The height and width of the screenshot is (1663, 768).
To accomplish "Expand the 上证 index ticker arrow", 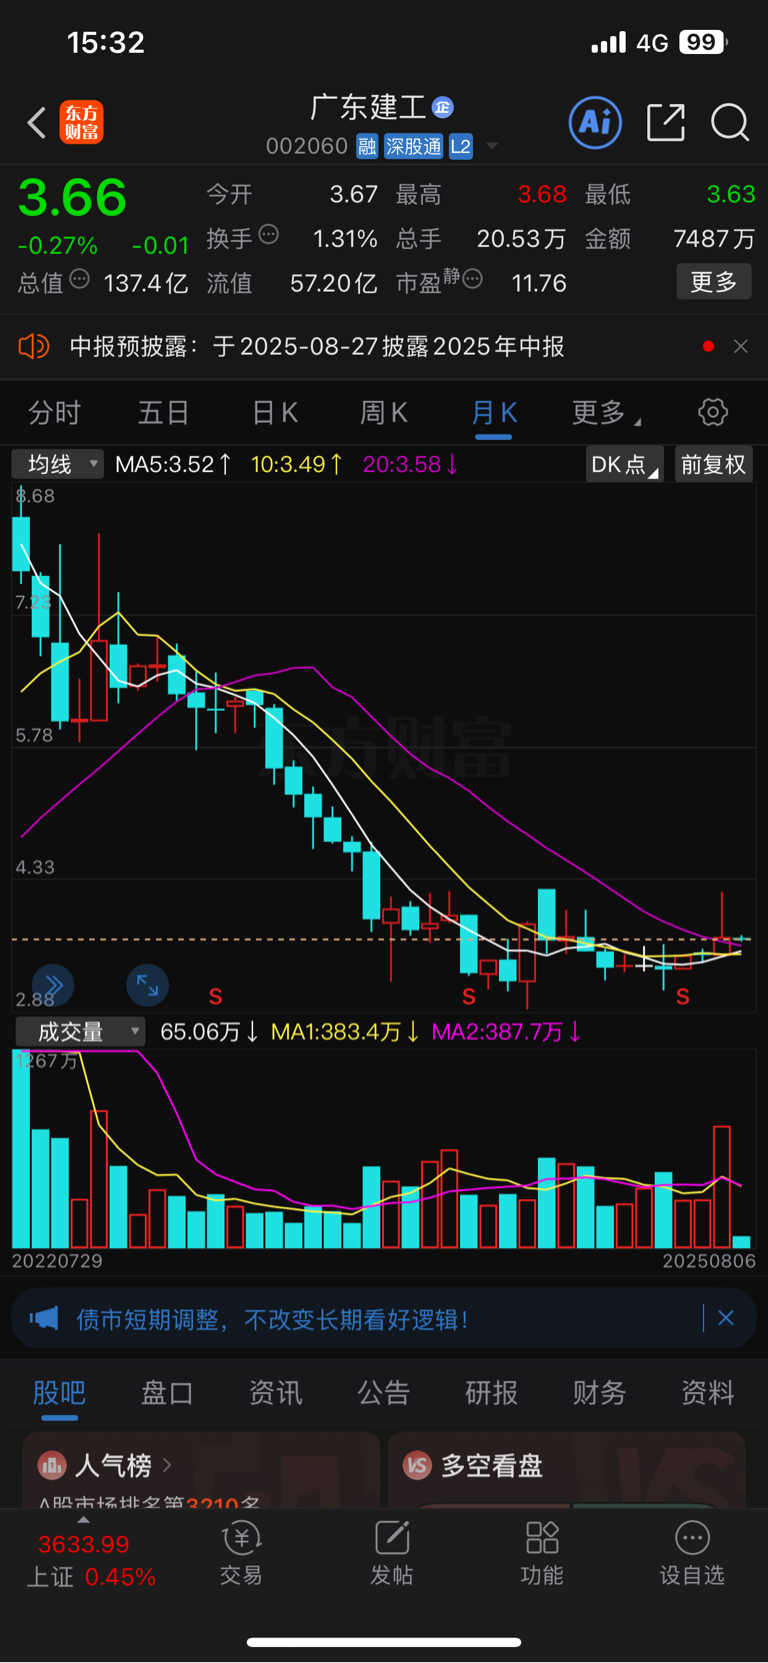I will [x=83, y=1520].
